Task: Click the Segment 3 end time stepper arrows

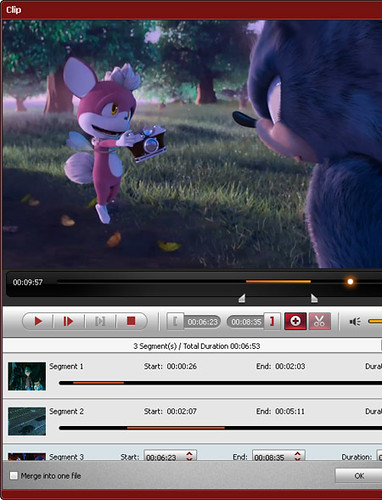Action: point(297,456)
